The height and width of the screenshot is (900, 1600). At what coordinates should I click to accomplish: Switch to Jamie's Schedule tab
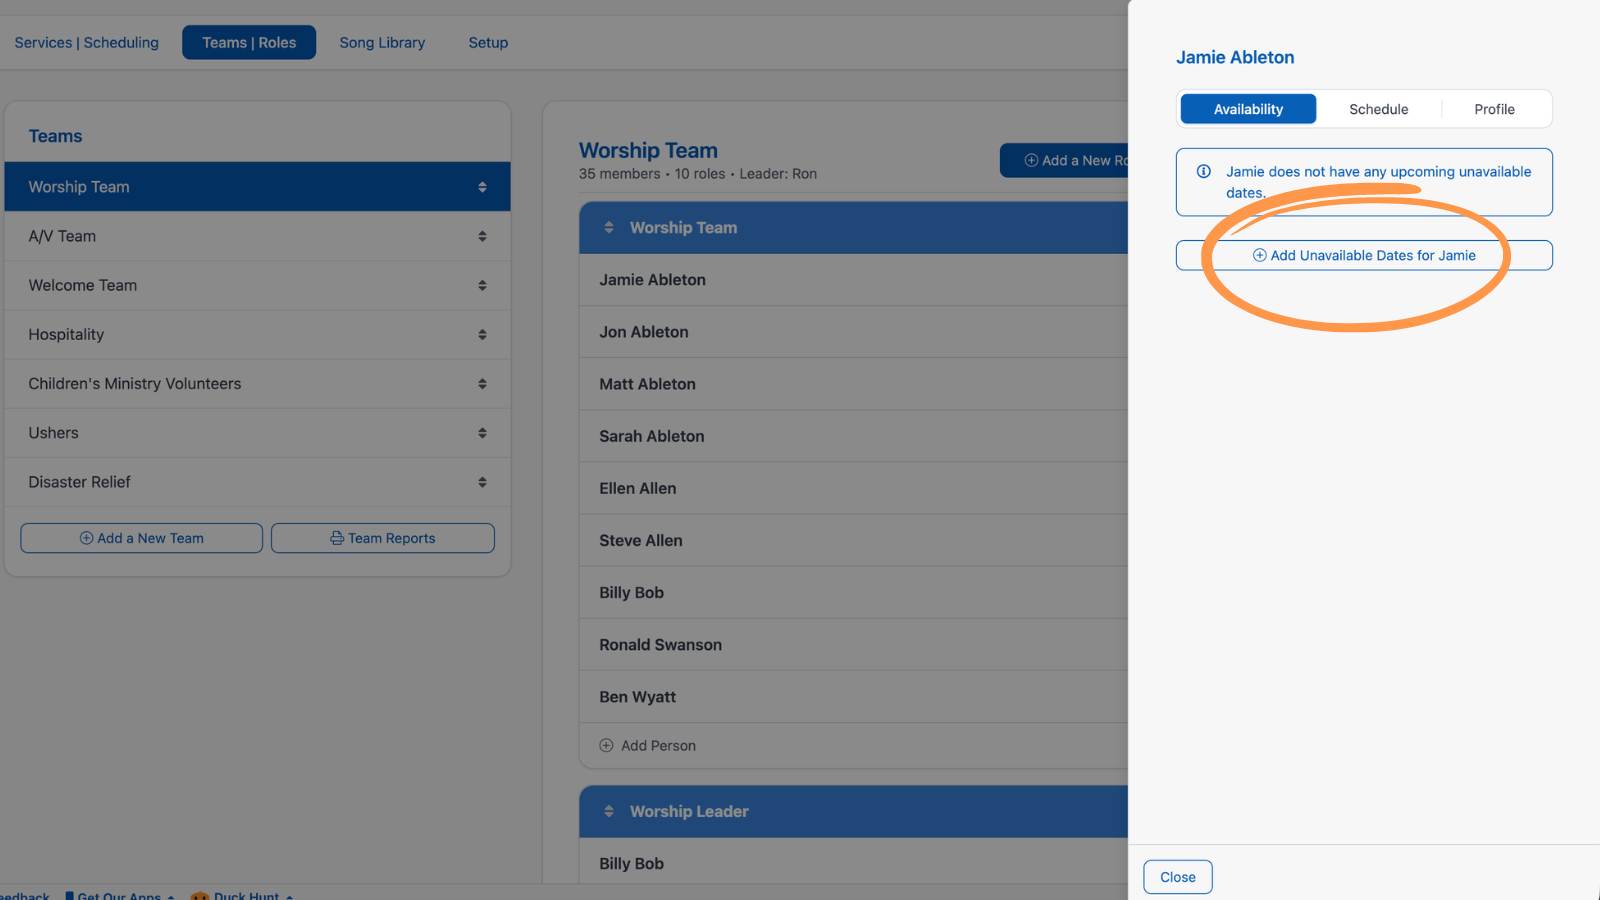tap(1378, 109)
